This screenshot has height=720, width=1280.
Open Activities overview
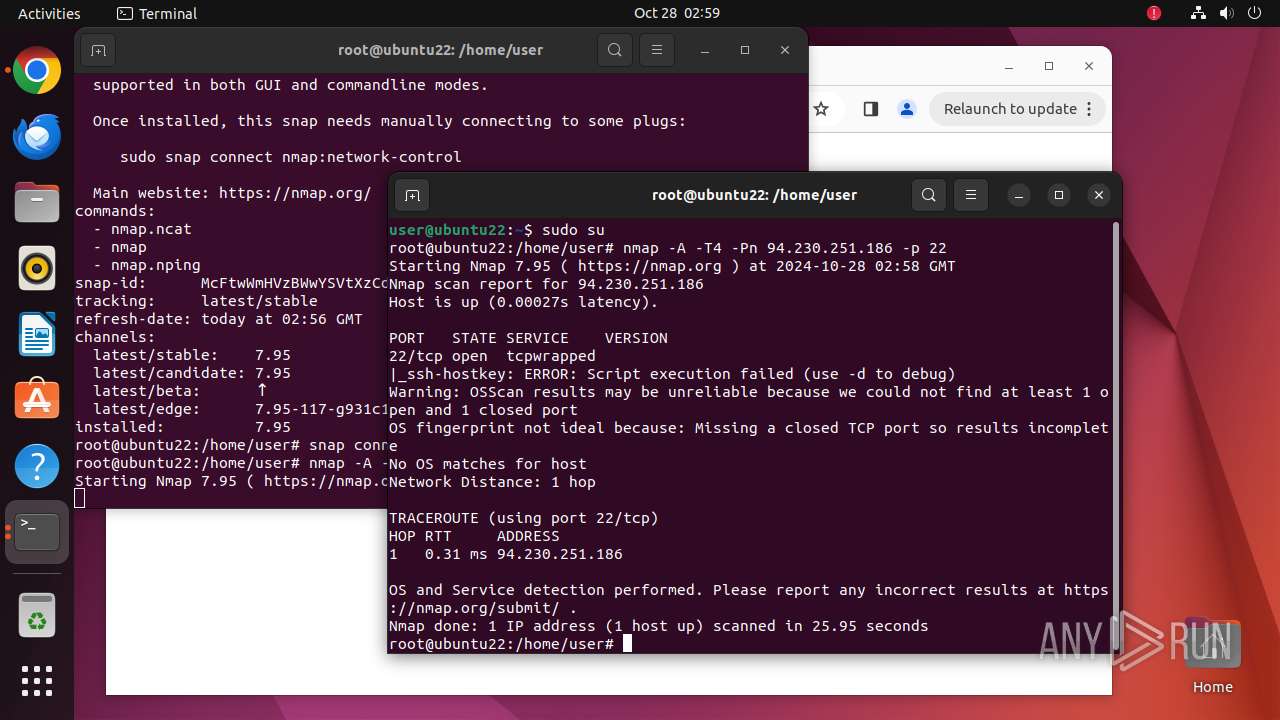click(49, 13)
